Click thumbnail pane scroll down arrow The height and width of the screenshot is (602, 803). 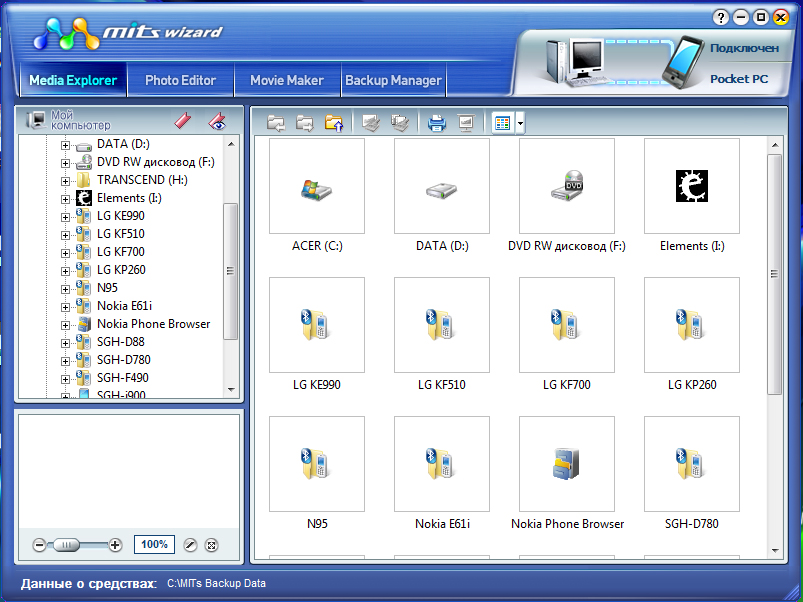coord(775,551)
